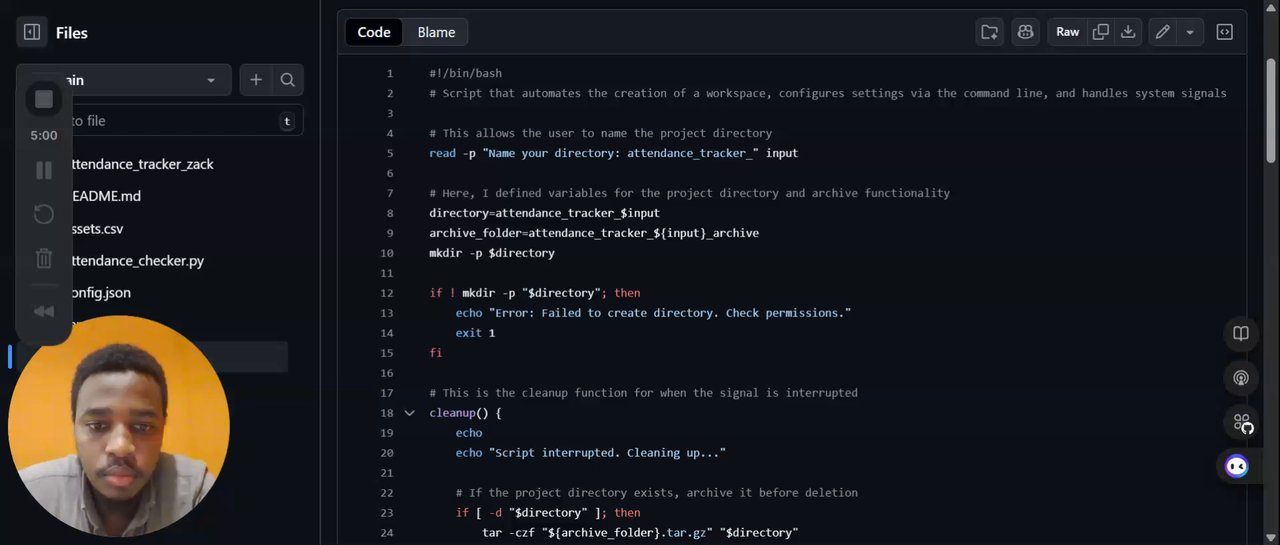The width and height of the screenshot is (1280, 545).
Task: Switch to the Code tab
Action: pyautogui.click(x=374, y=32)
